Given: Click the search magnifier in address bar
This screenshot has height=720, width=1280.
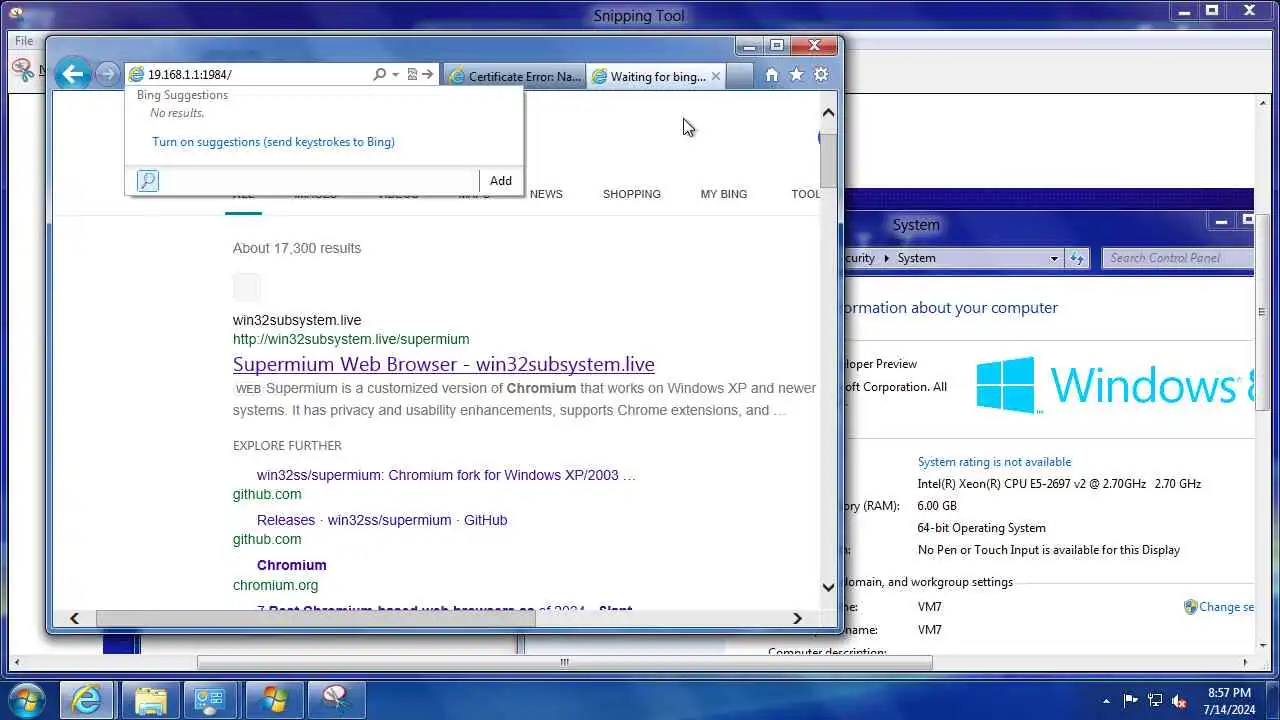Looking at the screenshot, I should pyautogui.click(x=379, y=75).
